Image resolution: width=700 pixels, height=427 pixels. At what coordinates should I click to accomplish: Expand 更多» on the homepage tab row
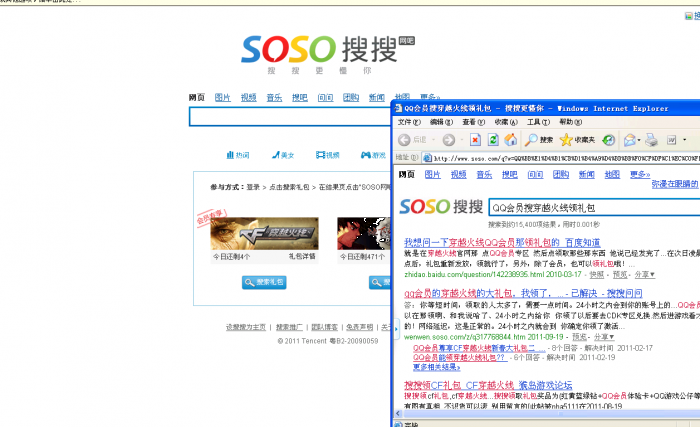click(430, 97)
